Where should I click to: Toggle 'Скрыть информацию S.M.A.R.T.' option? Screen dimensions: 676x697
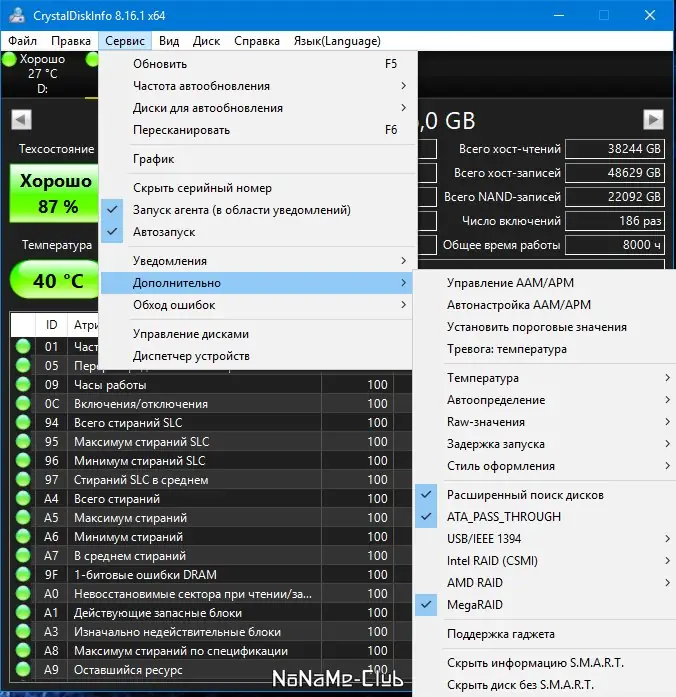pyautogui.click(x=545, y=663)
